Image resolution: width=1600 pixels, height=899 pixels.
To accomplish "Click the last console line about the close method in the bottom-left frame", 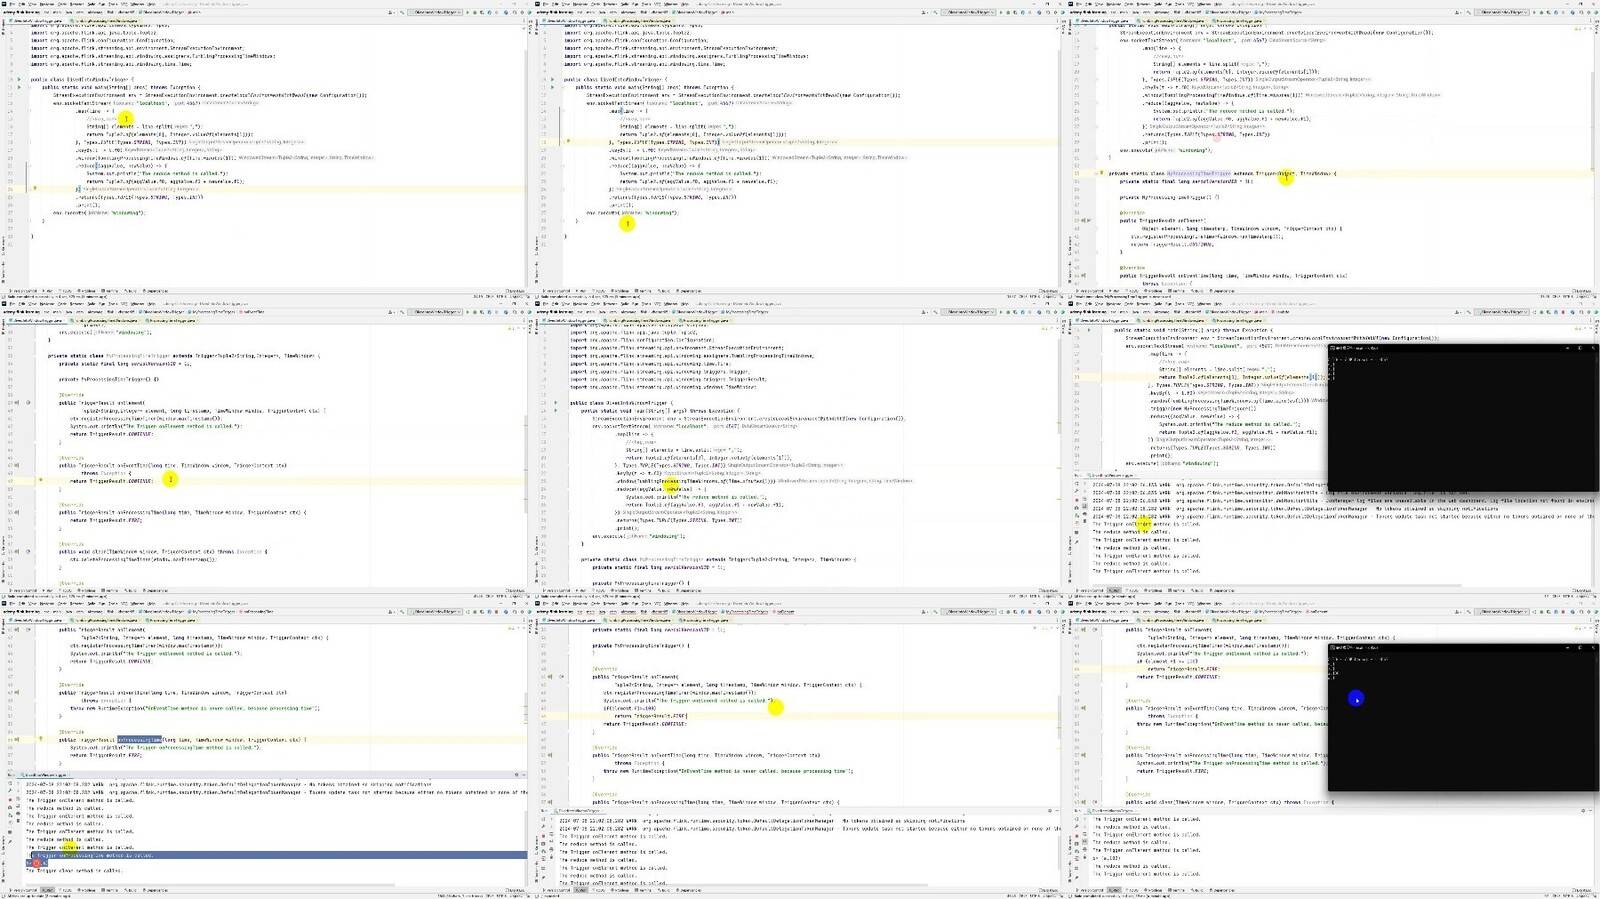I will [75, 871].
